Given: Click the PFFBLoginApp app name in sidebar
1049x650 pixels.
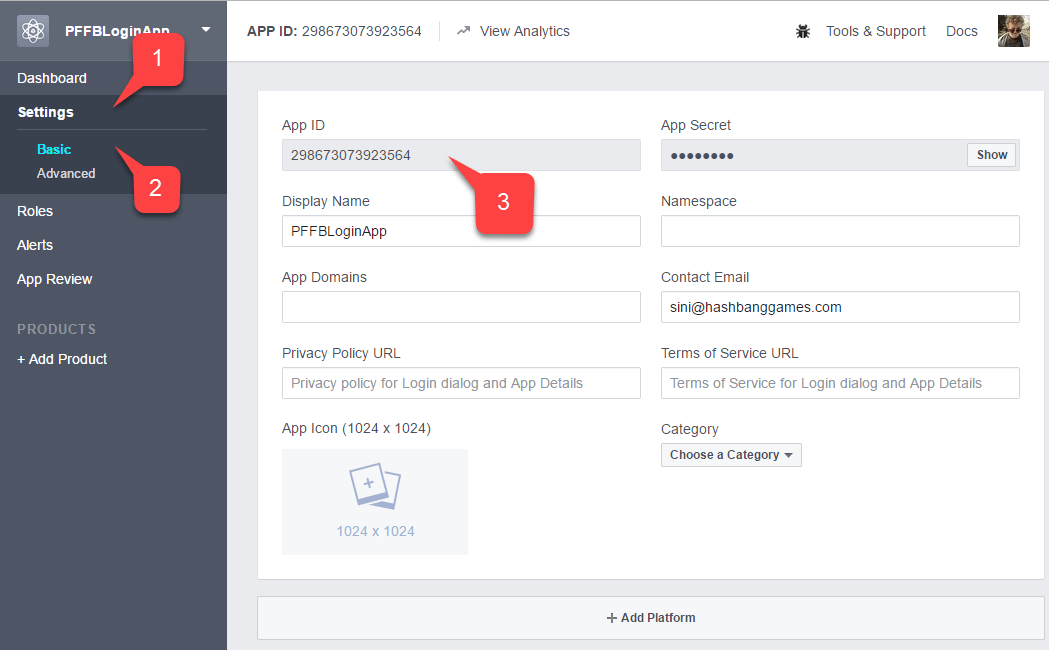Looking at the screenshot, I should click(x=117, y=31).
